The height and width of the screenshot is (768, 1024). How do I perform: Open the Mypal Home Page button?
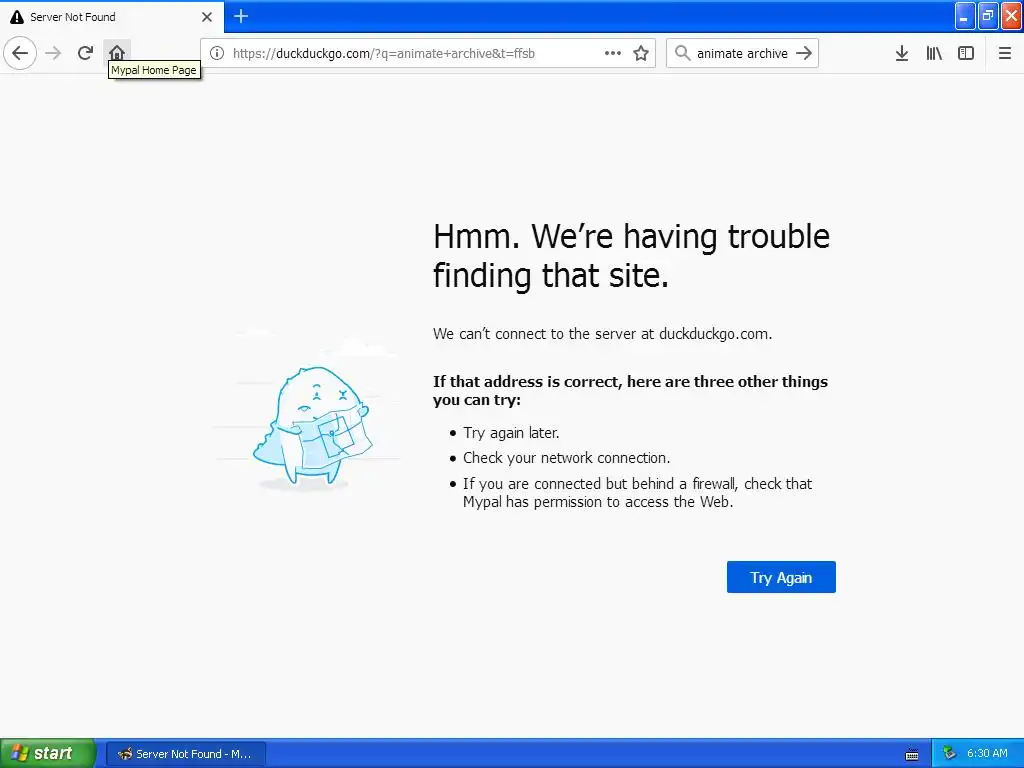click(117, 53)
